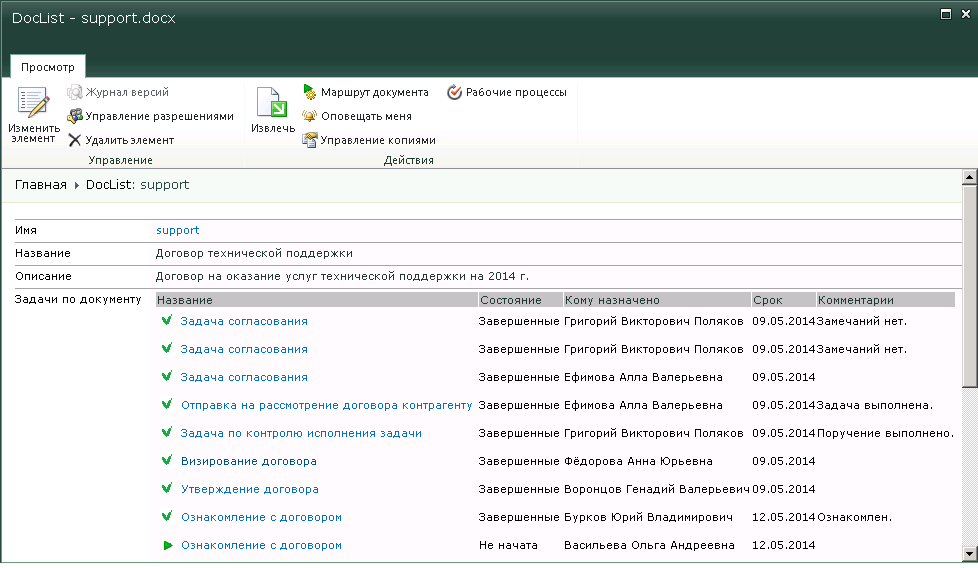Click Бурков Юрий Владимирович cell
This screenshot has width=978, height=568.
(648, 517)
